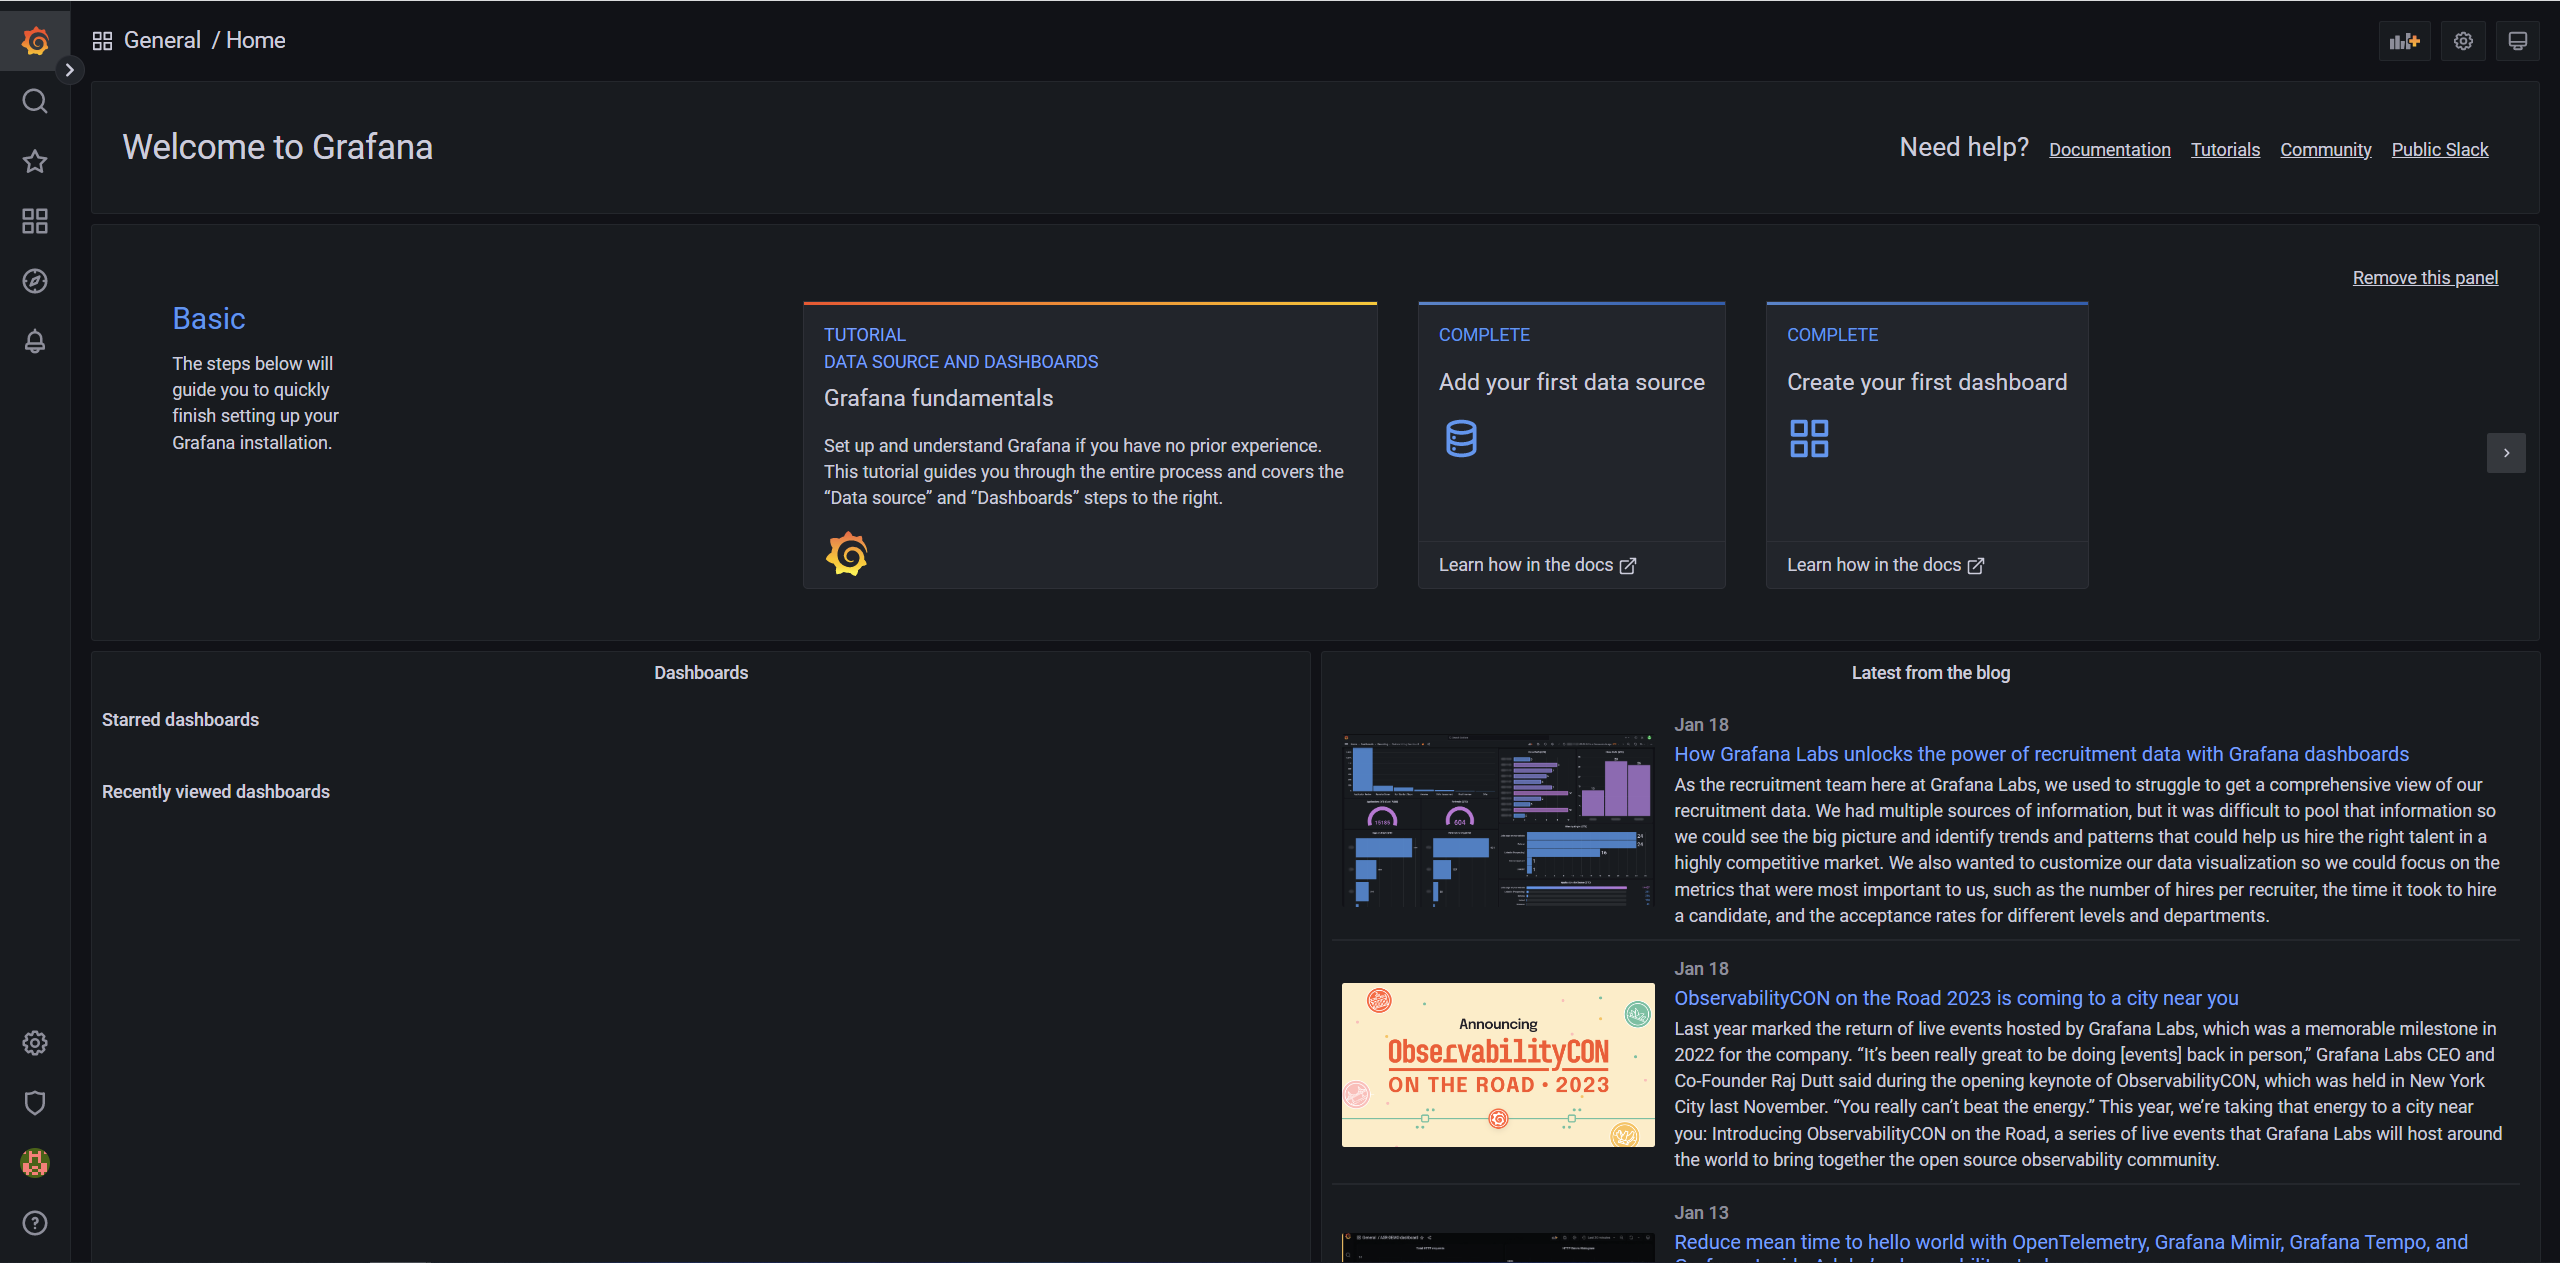Click Remove this panel link
This screenshot has height=1263, width=2560.
coord(2424,278)
